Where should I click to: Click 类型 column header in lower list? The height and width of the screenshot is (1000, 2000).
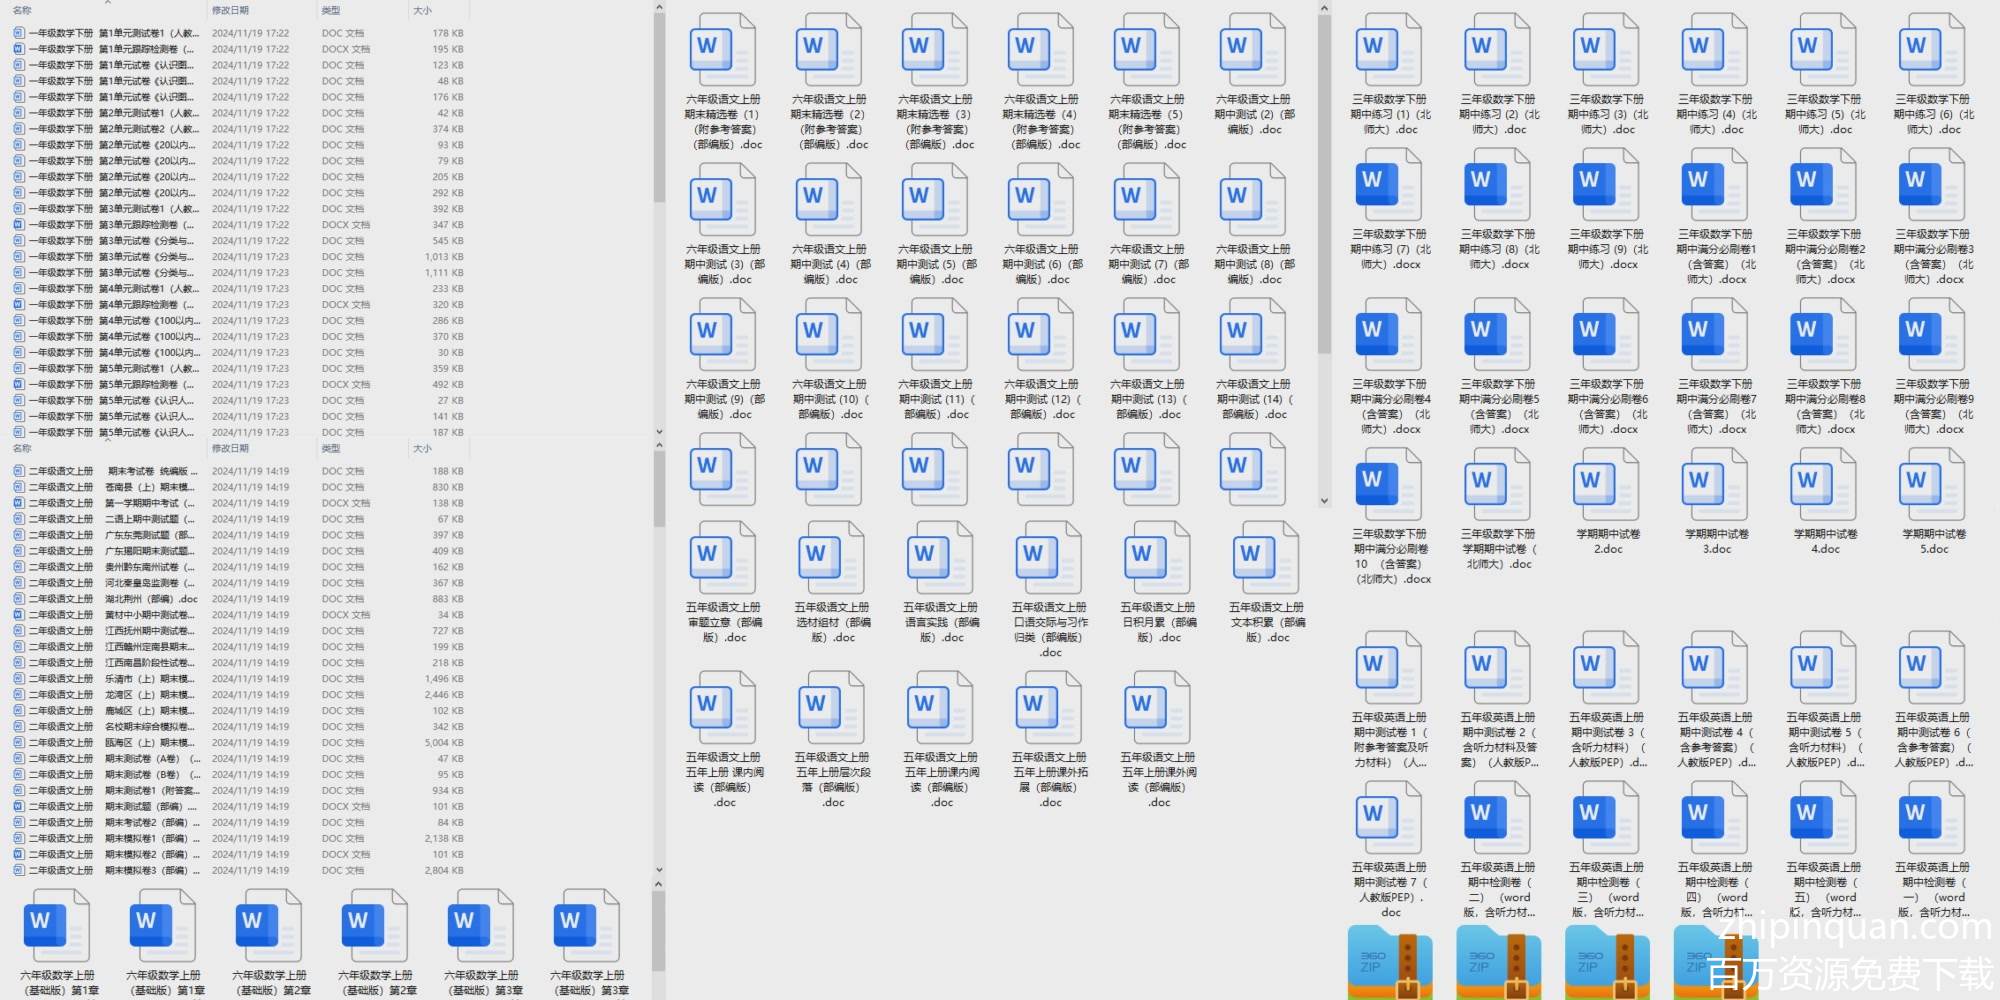tap(331, 449)
